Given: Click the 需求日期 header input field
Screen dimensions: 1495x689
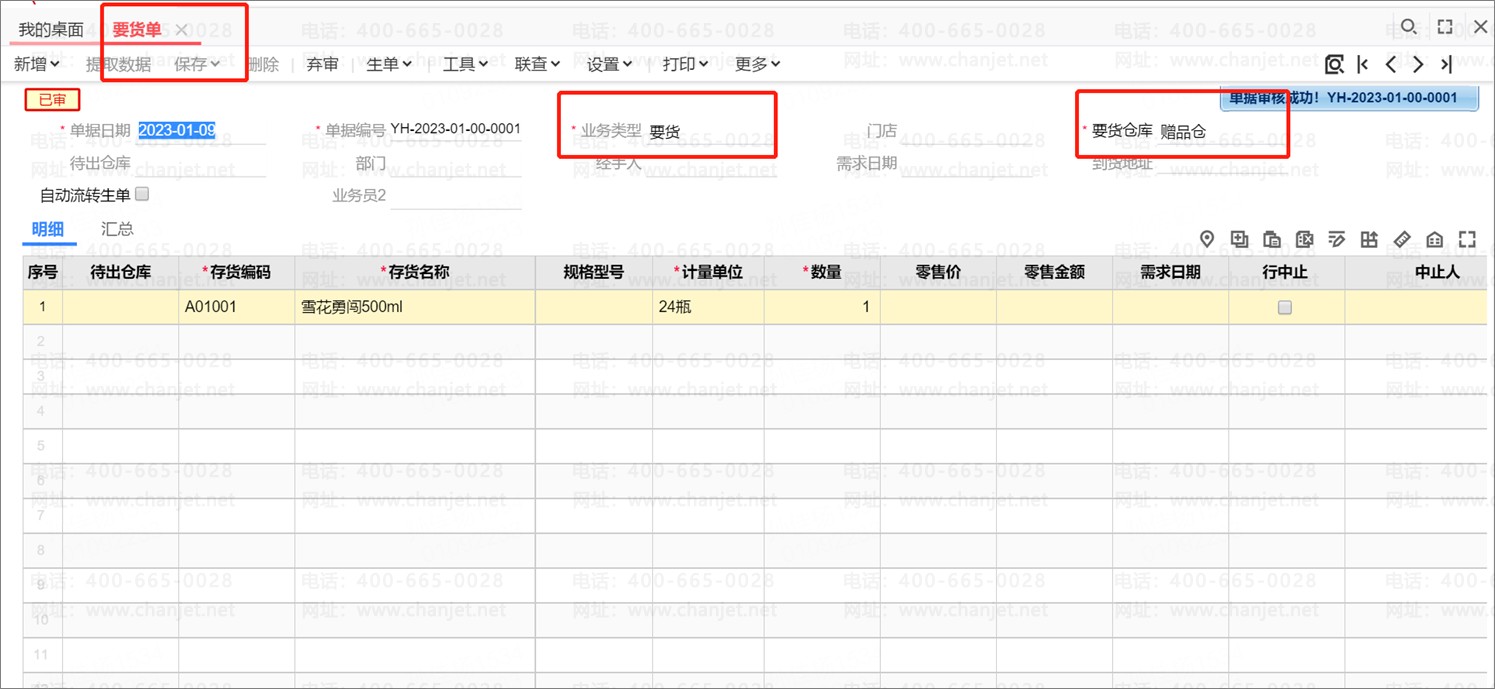Looking at the screenshot, I should pos(967,163).
